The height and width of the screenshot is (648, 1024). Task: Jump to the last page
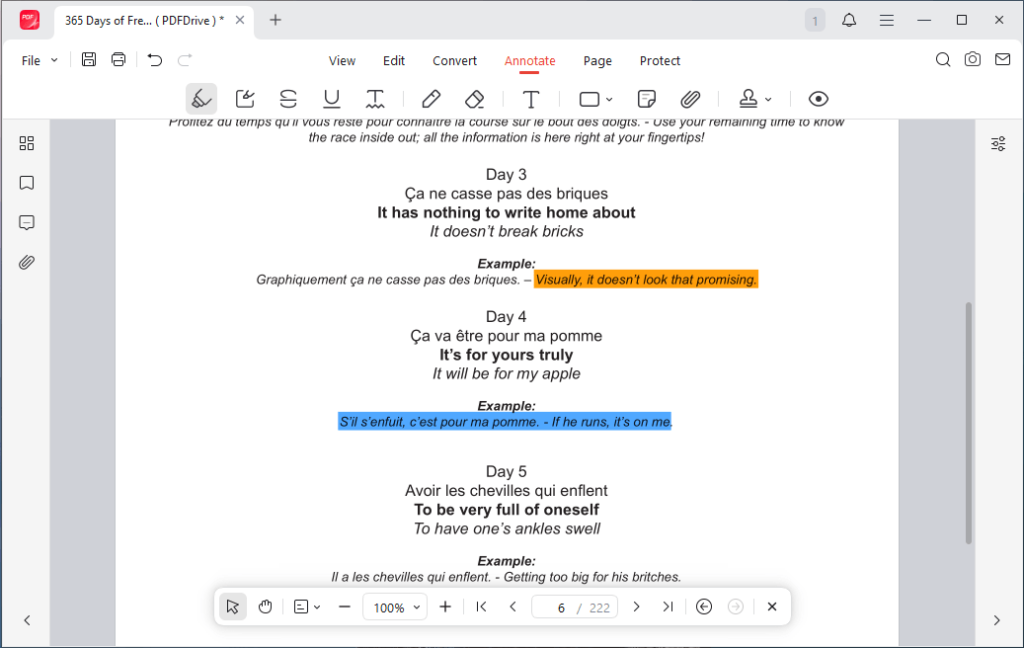[x=667, y=607]
